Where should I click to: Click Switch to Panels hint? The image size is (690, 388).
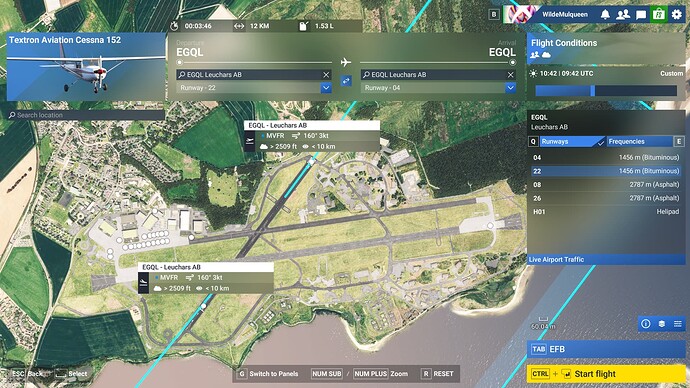point(268,374)
